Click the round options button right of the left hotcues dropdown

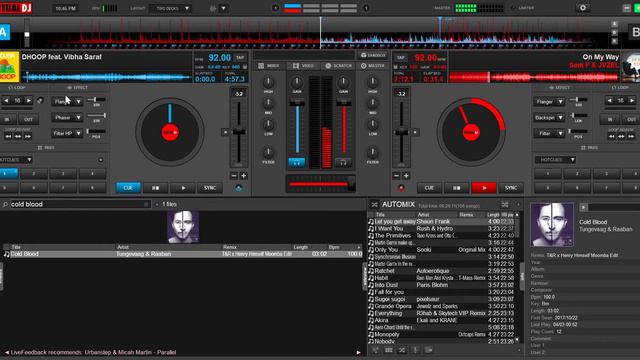coord(100,160)
